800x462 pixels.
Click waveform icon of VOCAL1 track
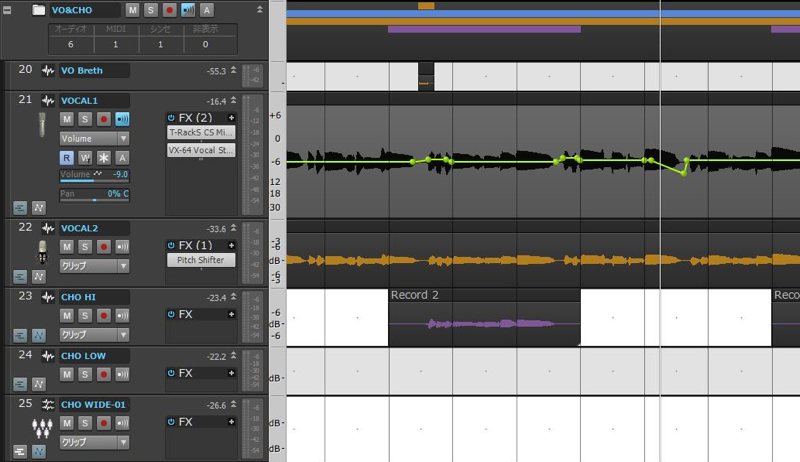coord(48,100)
